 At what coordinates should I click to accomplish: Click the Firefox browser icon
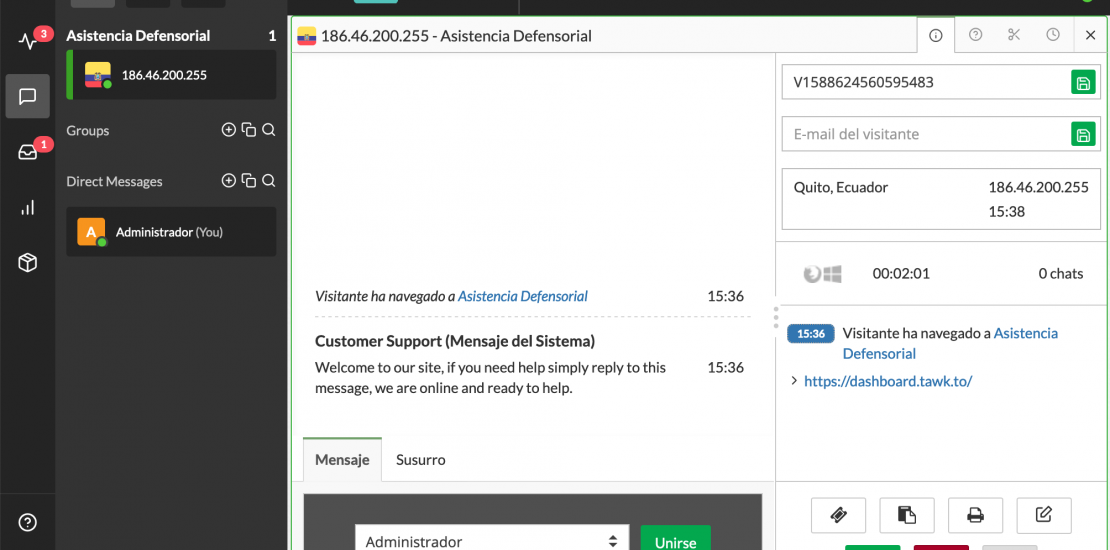[812, 274]
